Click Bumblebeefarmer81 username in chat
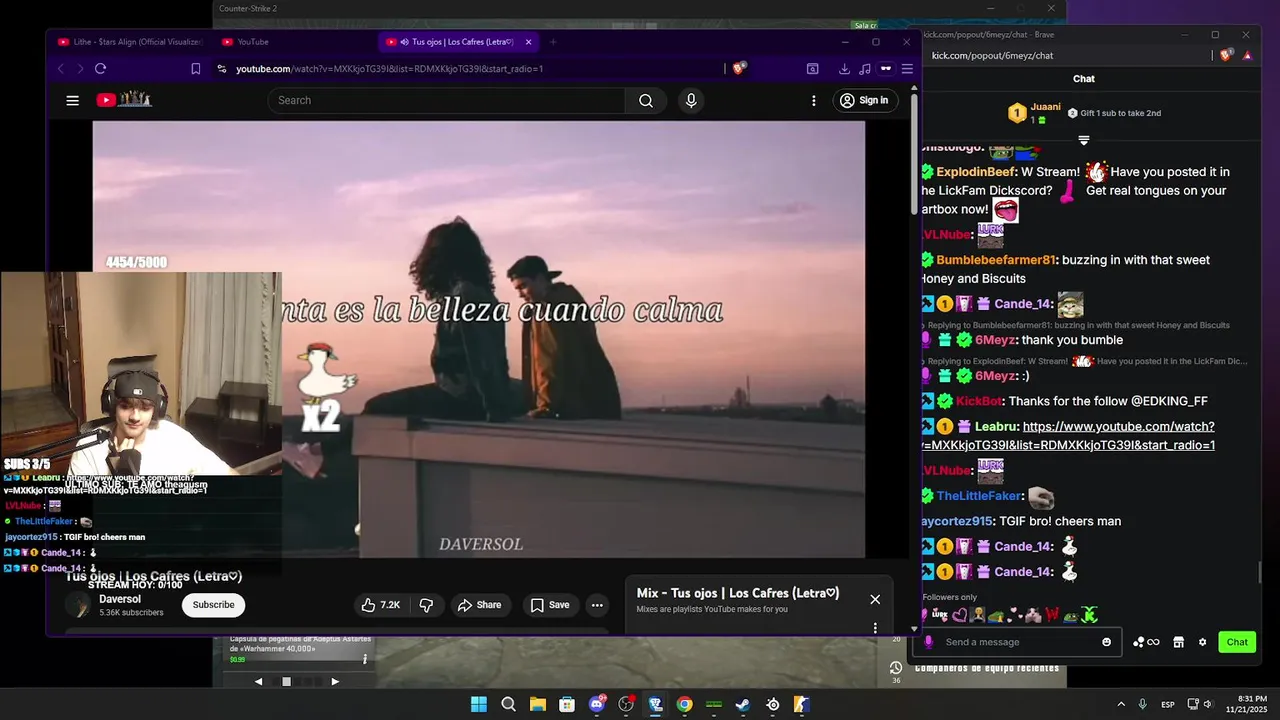This screenshot has width=1280, height=720. (996, 260)
